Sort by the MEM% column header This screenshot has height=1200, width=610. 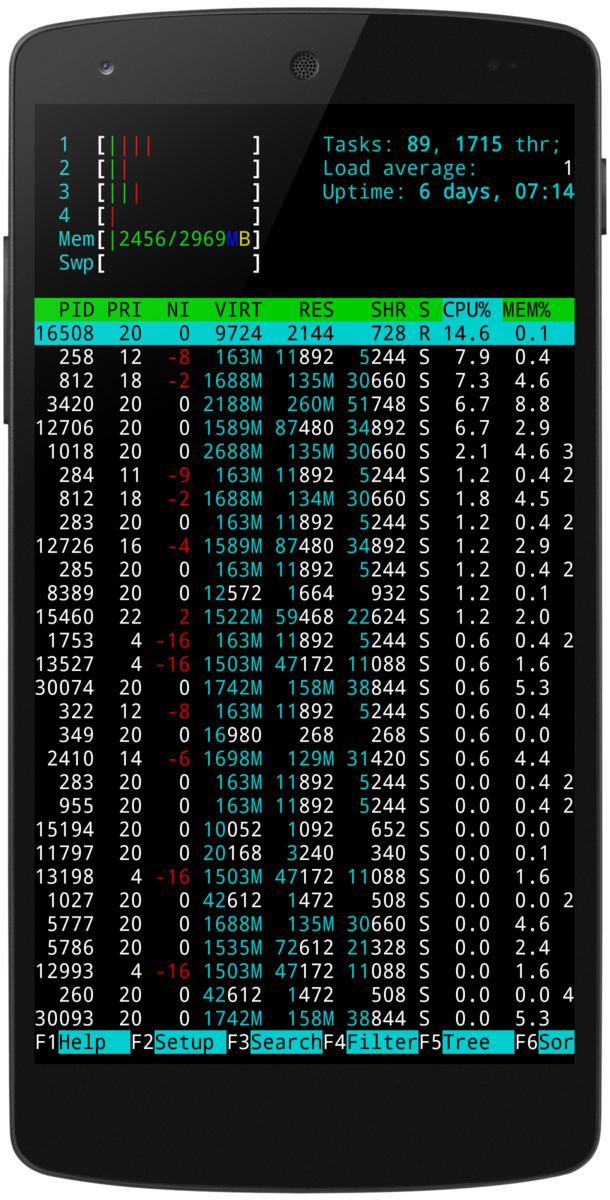click(x=526, y=310)
